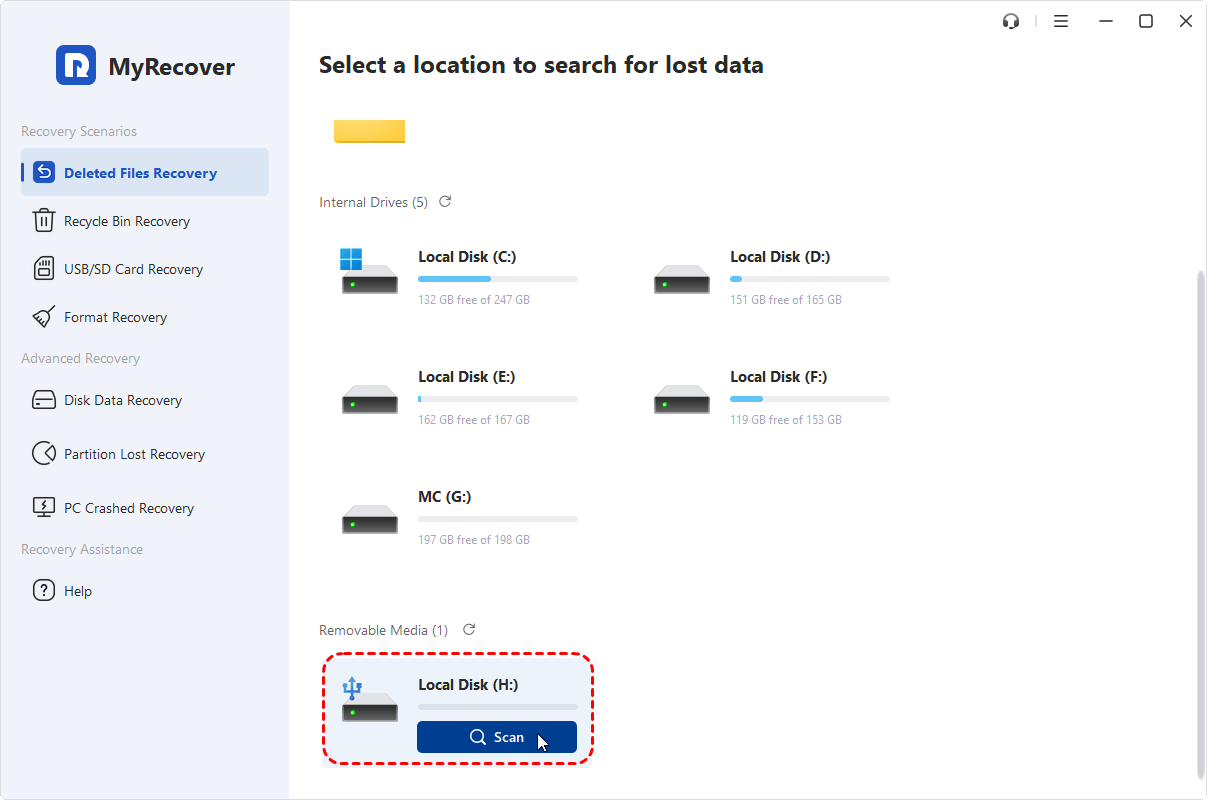Screen dimensions: 1207x800
Task: Click Local Disk (D:) usage bar
Action: click(x=810, y=278)
